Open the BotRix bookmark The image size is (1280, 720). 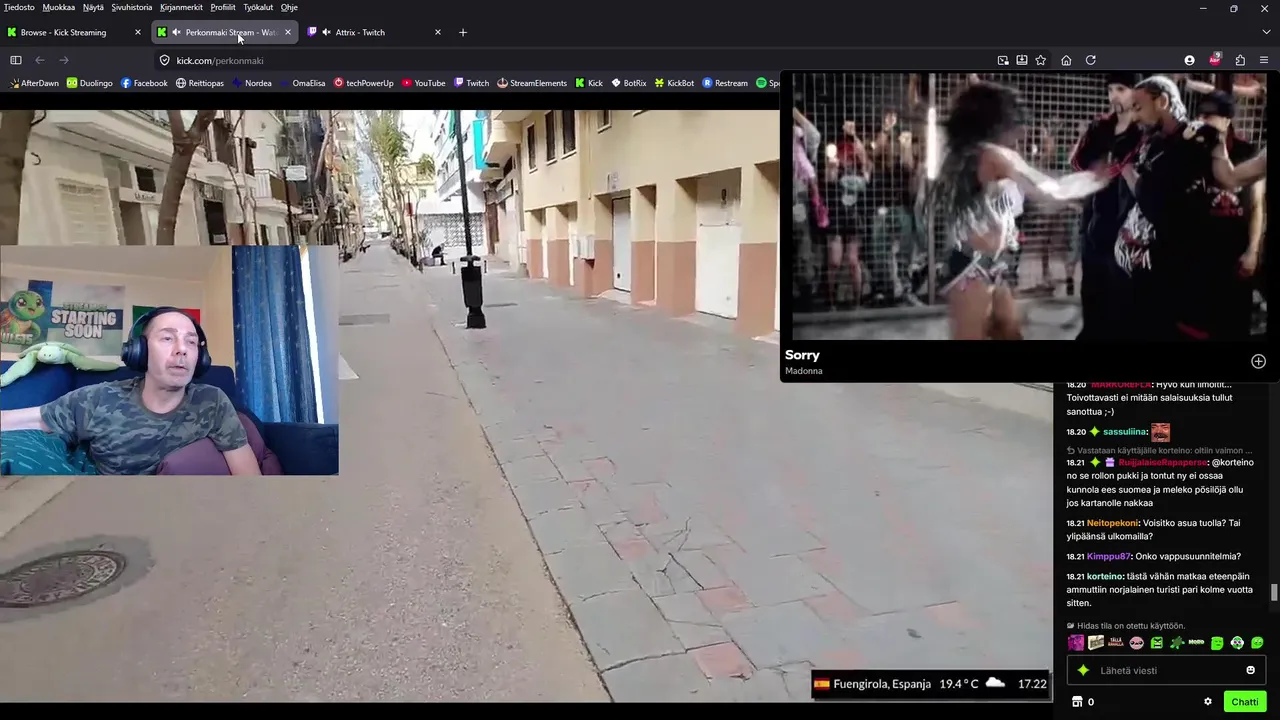pos(629,83)
